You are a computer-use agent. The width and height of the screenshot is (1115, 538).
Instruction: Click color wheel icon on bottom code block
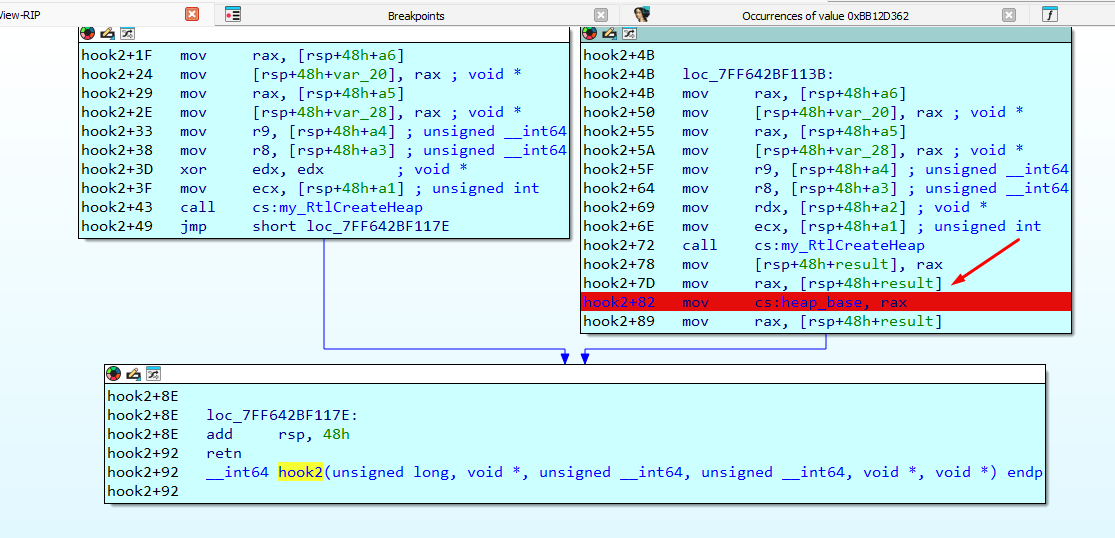pyautogui.click(x=114, y=373)
